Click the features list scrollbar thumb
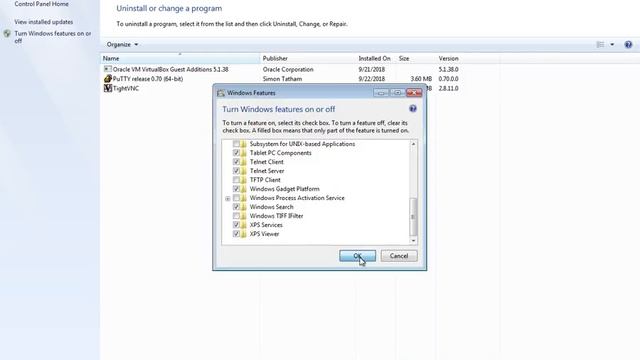Screen dimensions: 640x360 tap(413, 217)
